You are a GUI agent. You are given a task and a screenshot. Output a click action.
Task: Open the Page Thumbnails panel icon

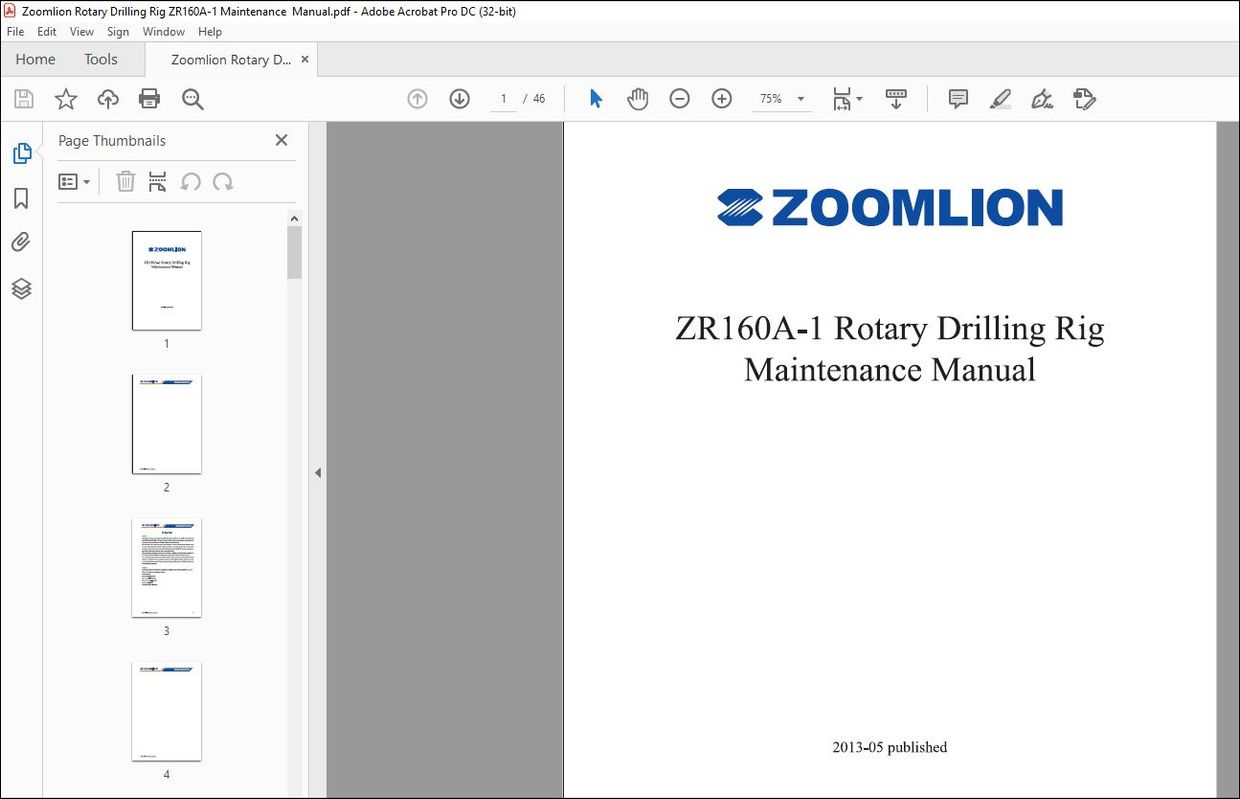22,152
